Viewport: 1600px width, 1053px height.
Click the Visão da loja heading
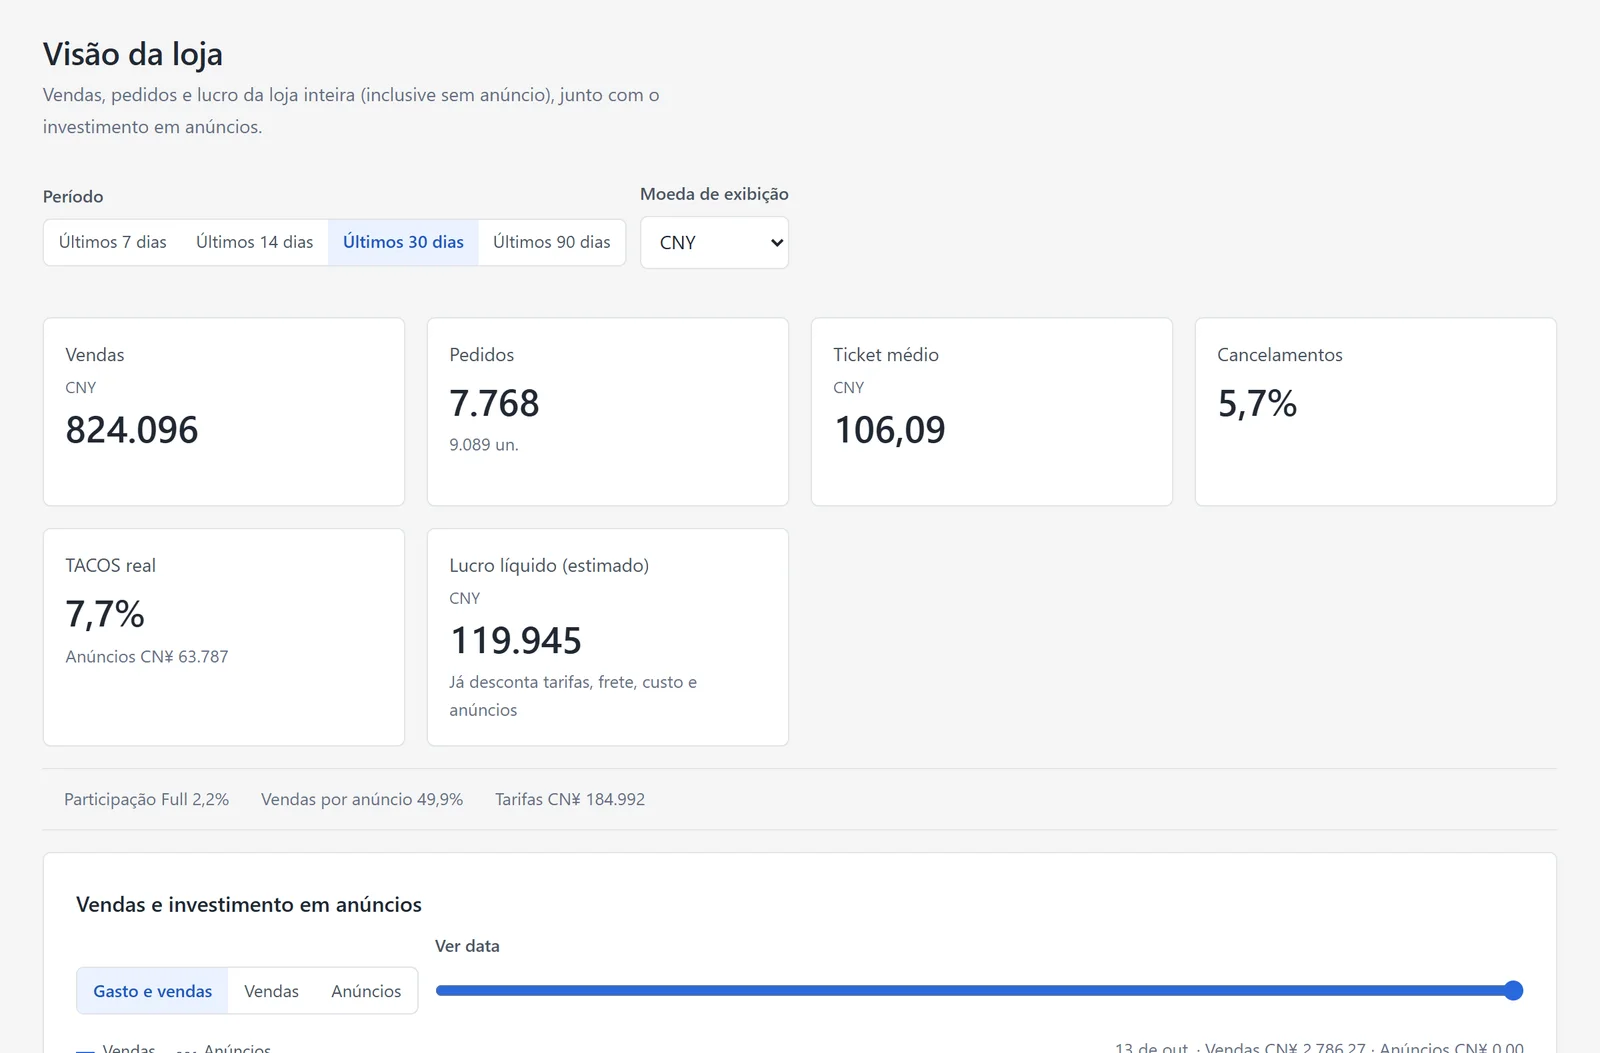(x=133, y=54)
